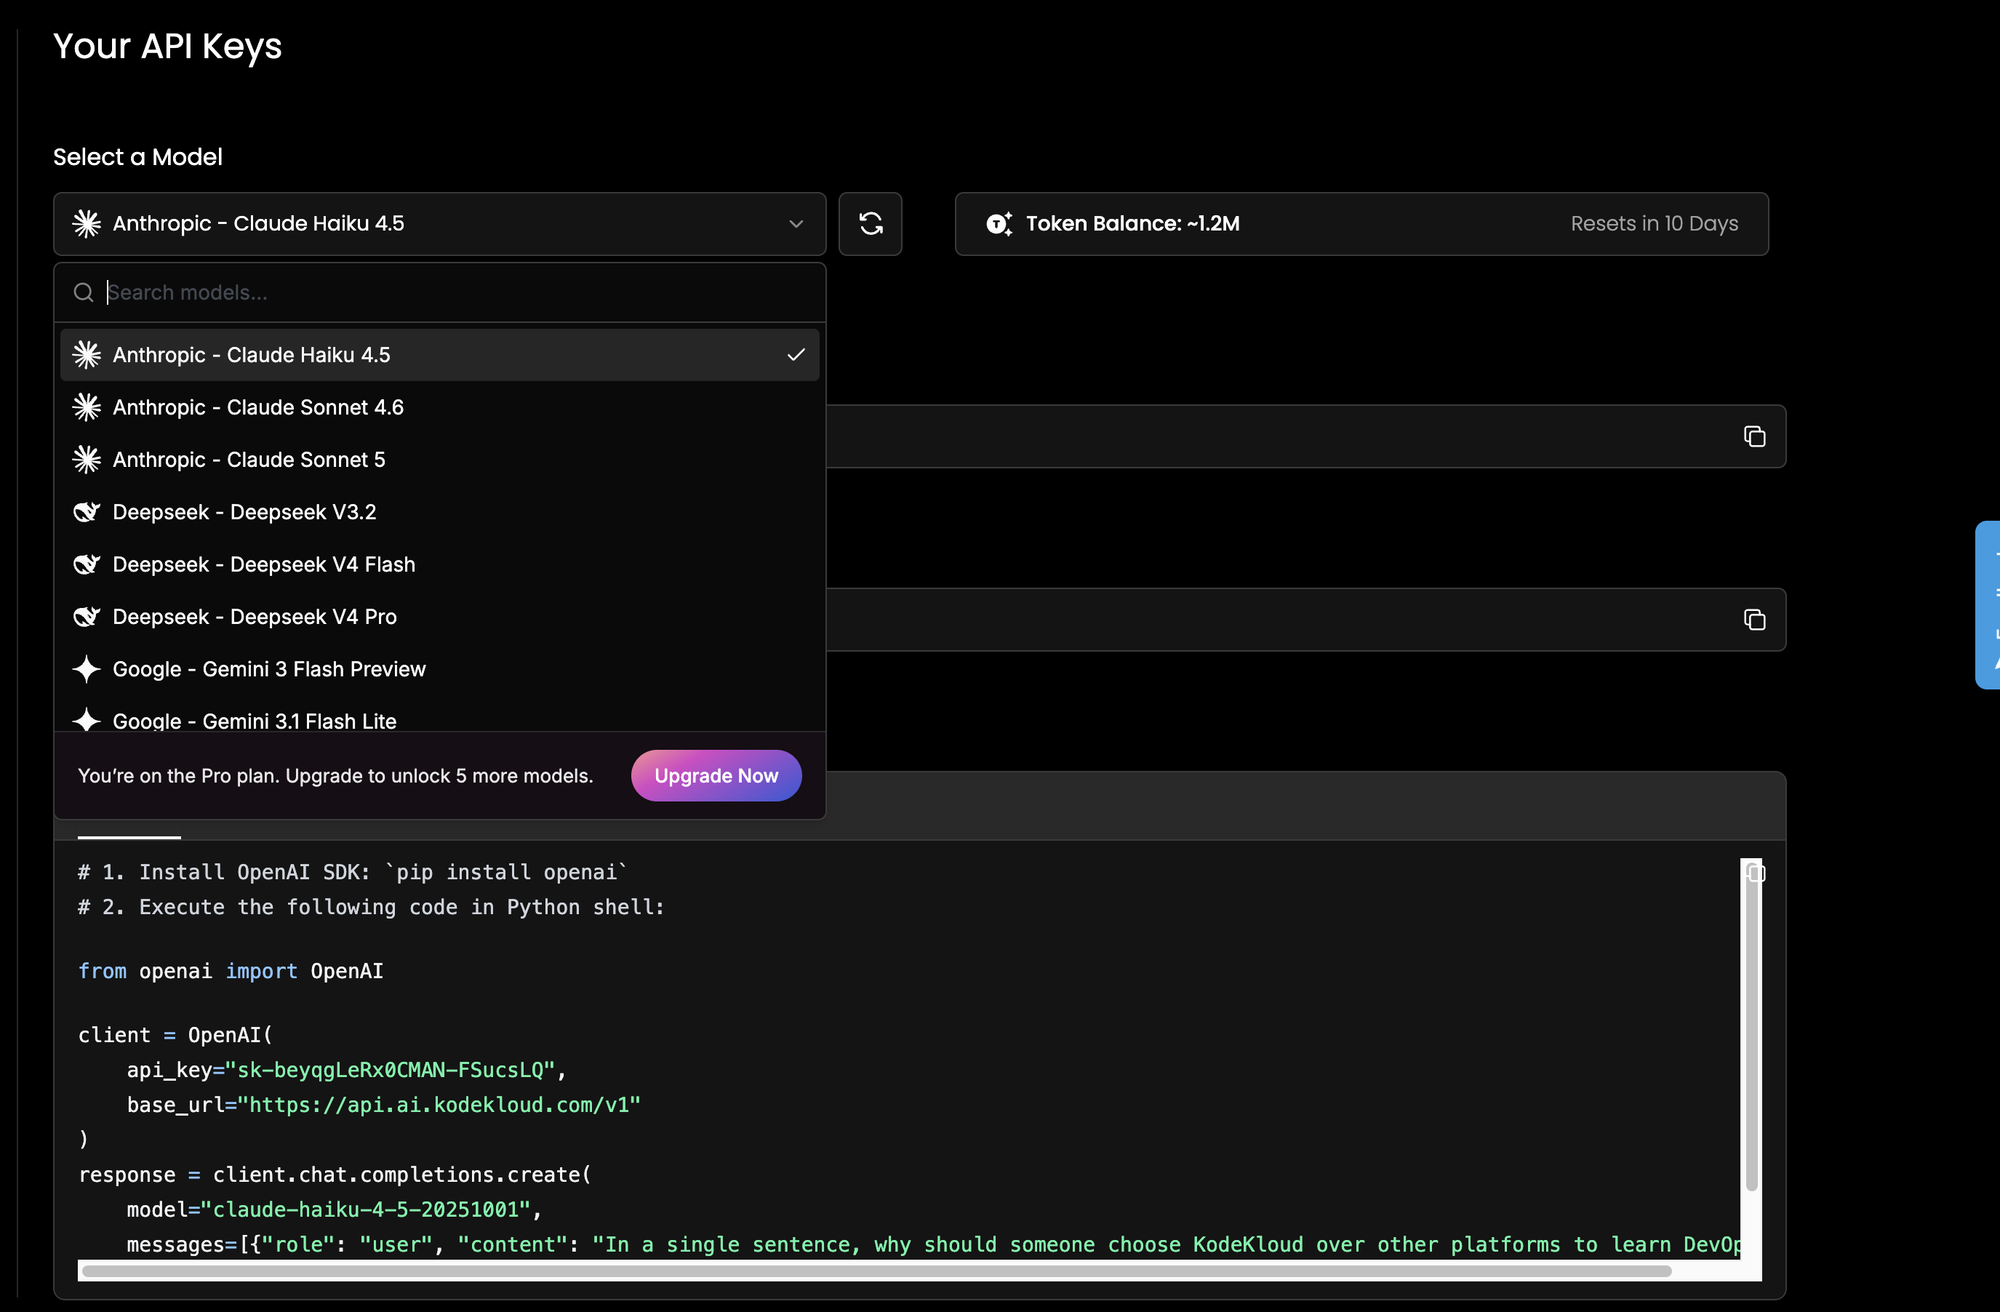Click the Pro plan upgrade message text
Screen dimensions: 2000x1312
pyautogui.click(x=336, y=776)
